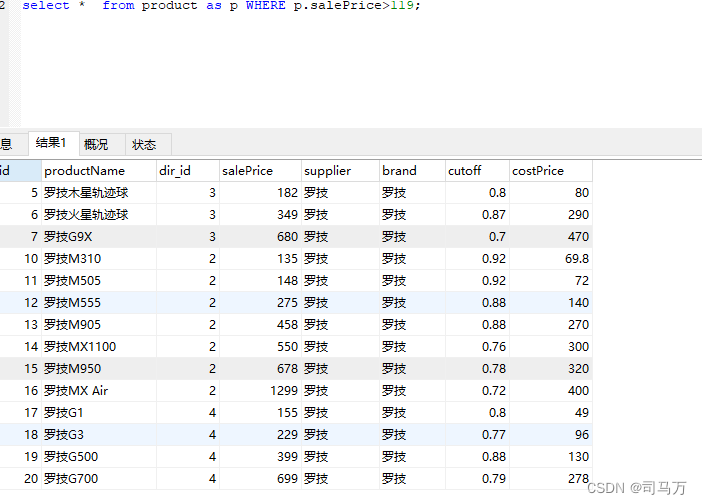Click salePrice value 550
702x504 pixels.
click(261, 346)
